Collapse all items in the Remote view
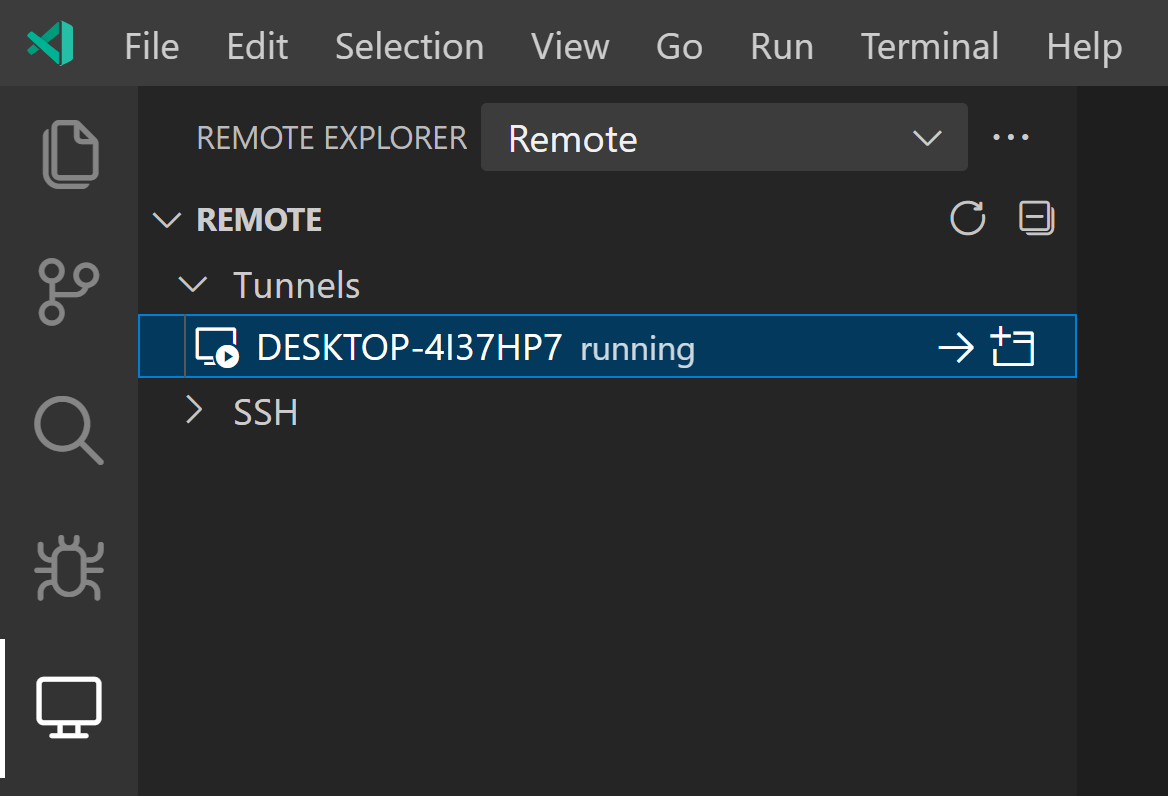1168x796 pixels. [1036, 218]
